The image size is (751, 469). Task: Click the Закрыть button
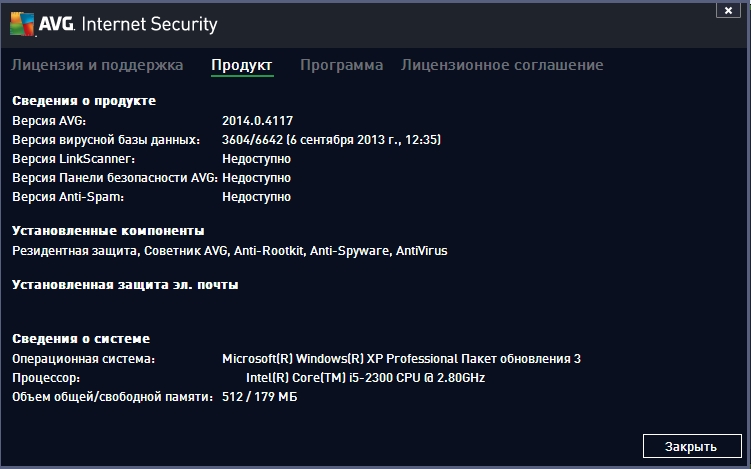tap(692, 446)
